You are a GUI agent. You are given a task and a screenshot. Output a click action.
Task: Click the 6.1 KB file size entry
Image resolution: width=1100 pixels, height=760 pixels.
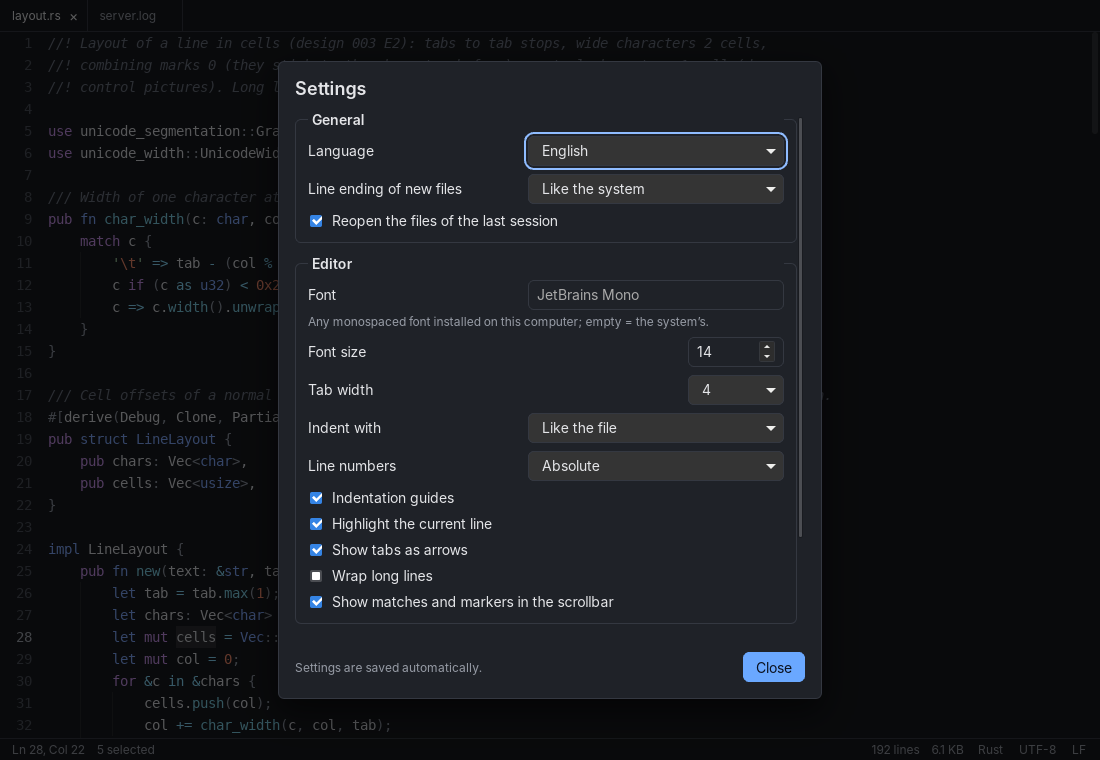click(x=947, y=749)
